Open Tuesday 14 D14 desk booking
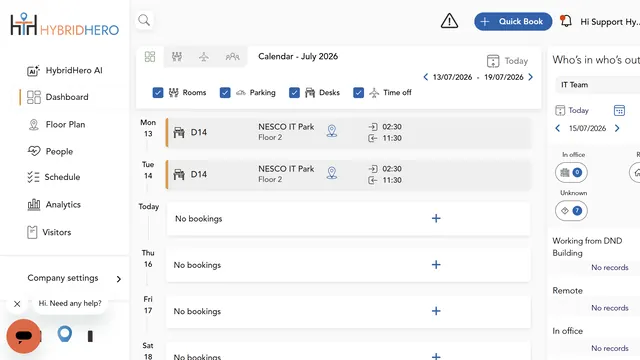The image size is (640, 360). tap(349, 175)
